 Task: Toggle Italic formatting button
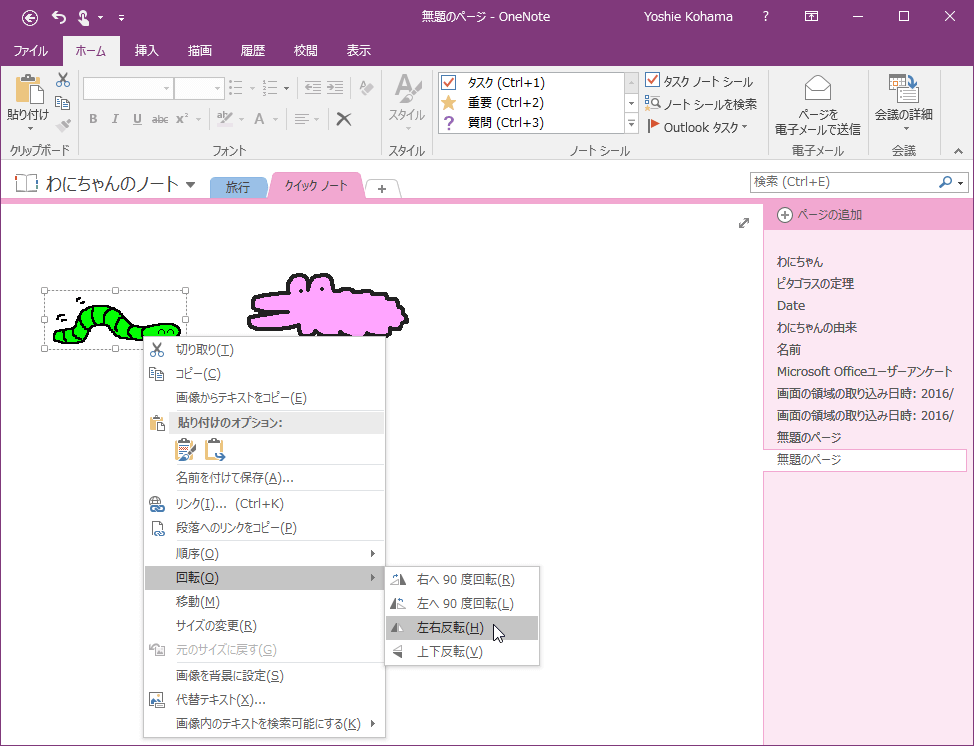click(115, 119)
